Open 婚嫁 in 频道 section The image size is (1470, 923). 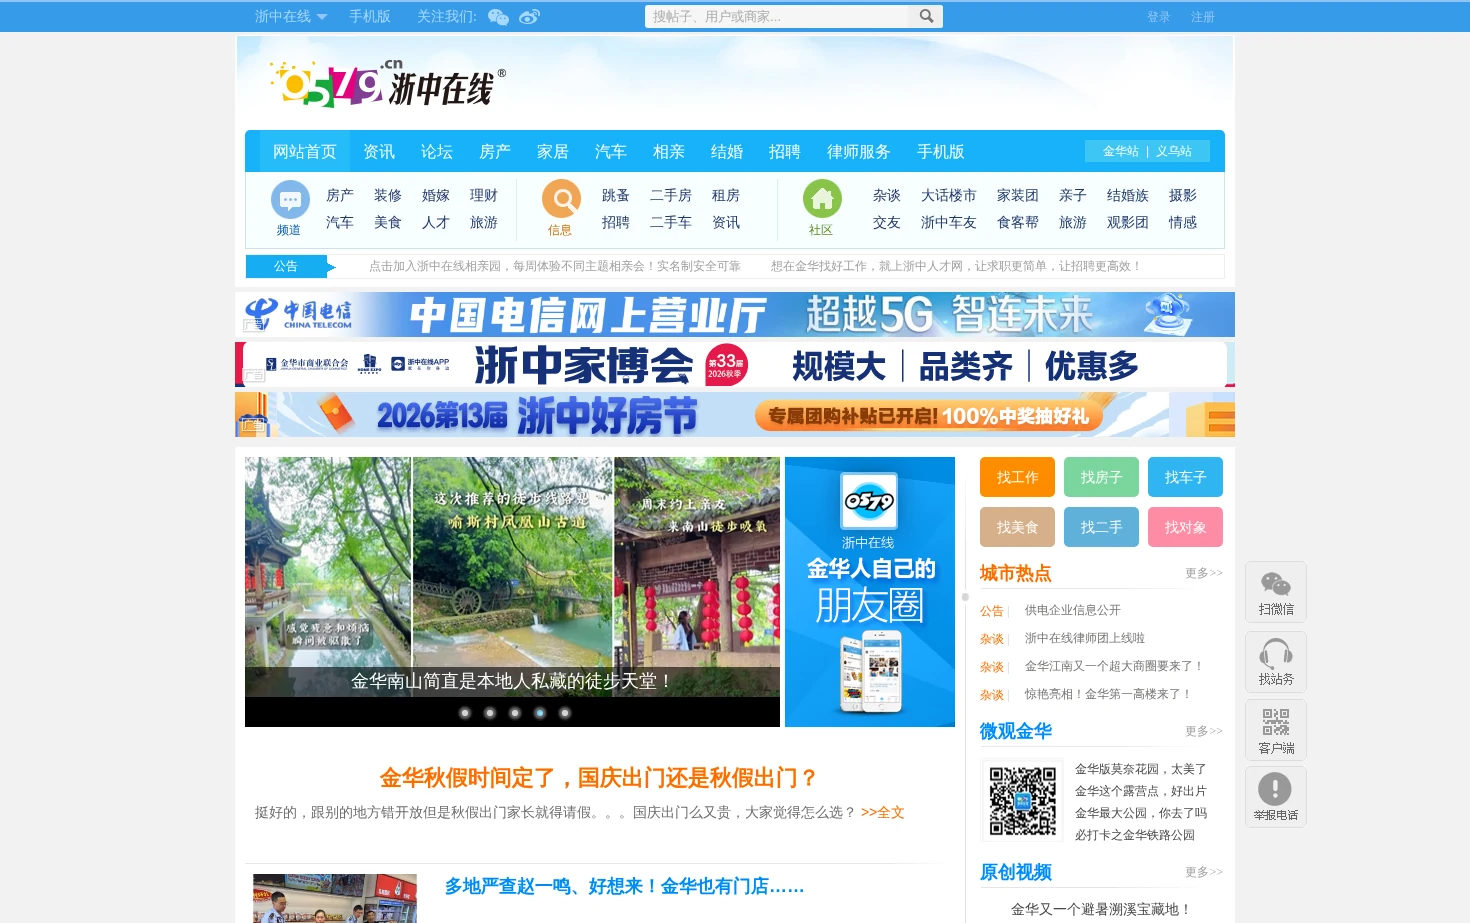coord(436,195)
